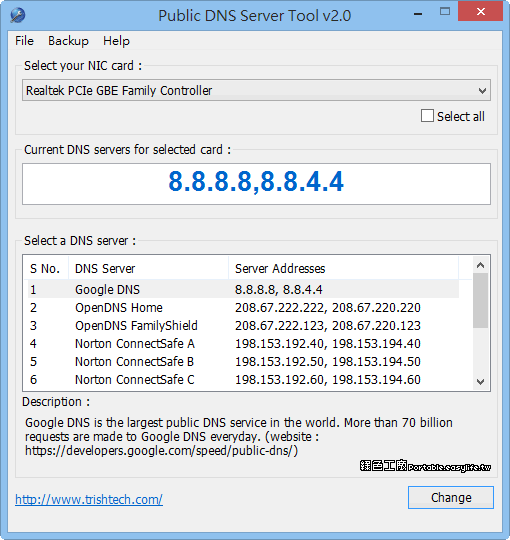This screenshot has width=510, height=540.
Task: Click the Server Addresses column header
Action: pyautogui.click(x=343, y=268)
